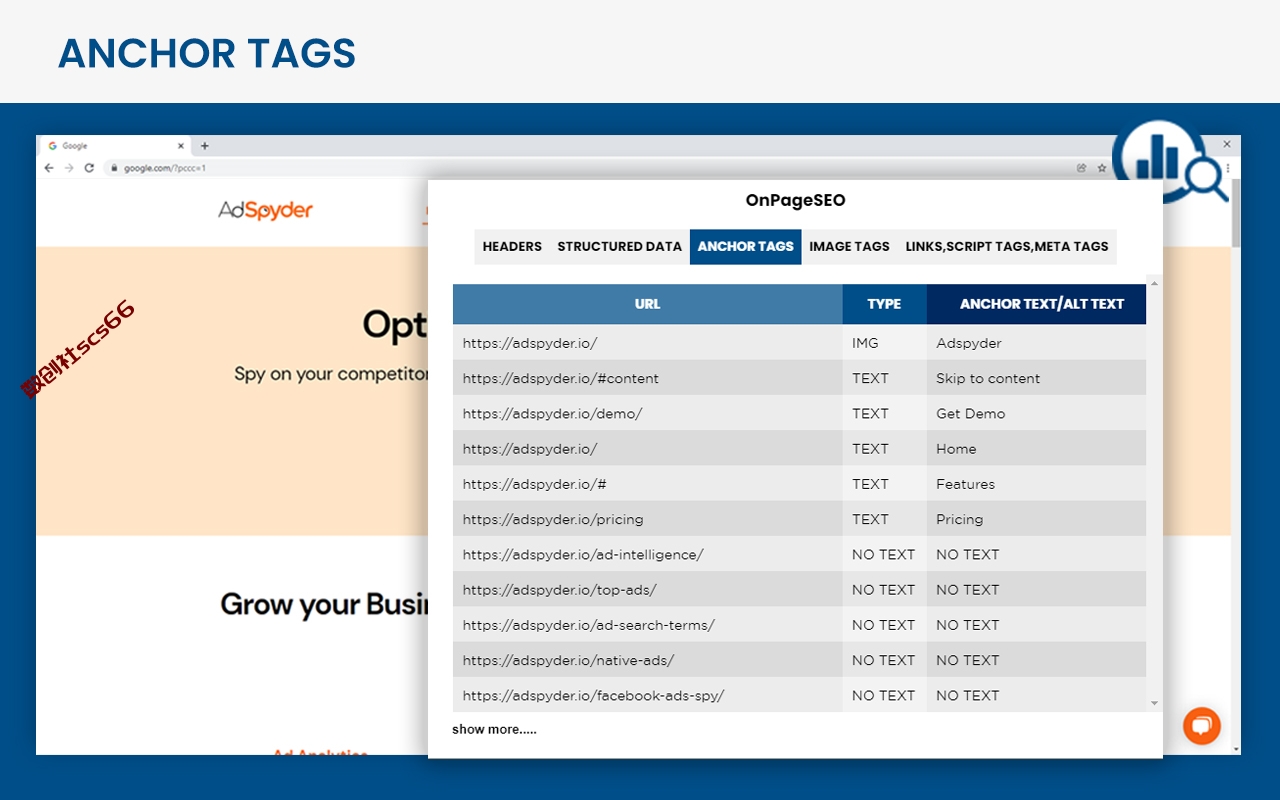Click the ANCHOR TAGS page heading
1280x800 pixels.
[x=207, y=53]
